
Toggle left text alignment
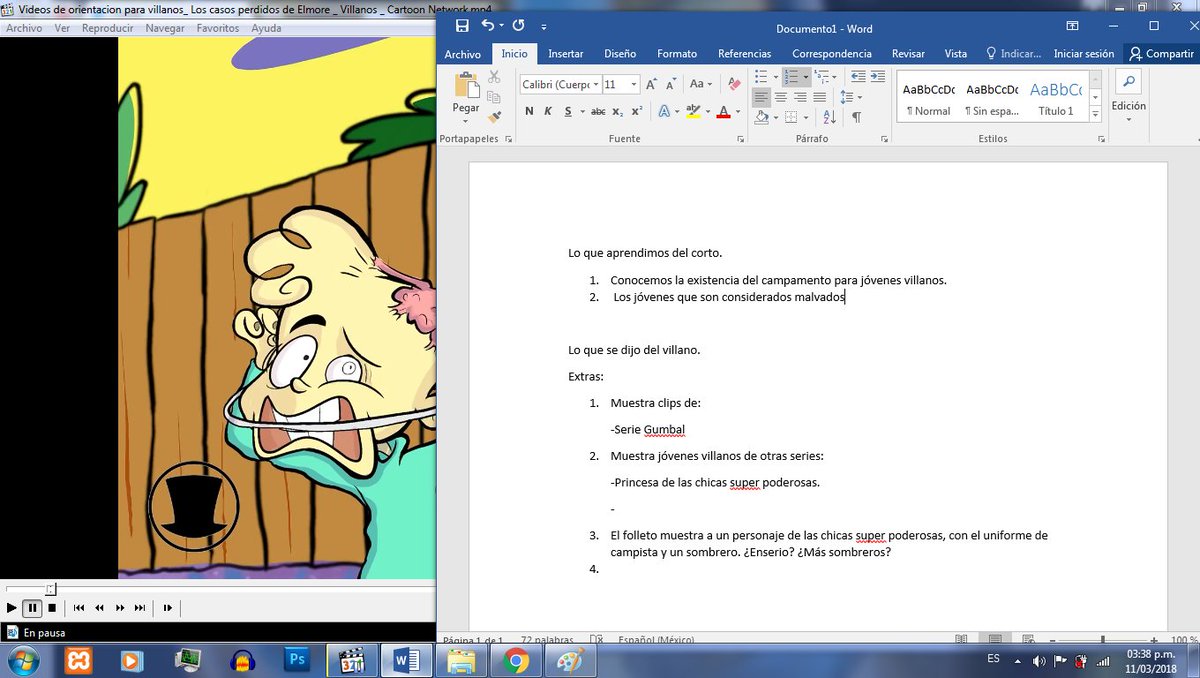[x=762, y=97]
